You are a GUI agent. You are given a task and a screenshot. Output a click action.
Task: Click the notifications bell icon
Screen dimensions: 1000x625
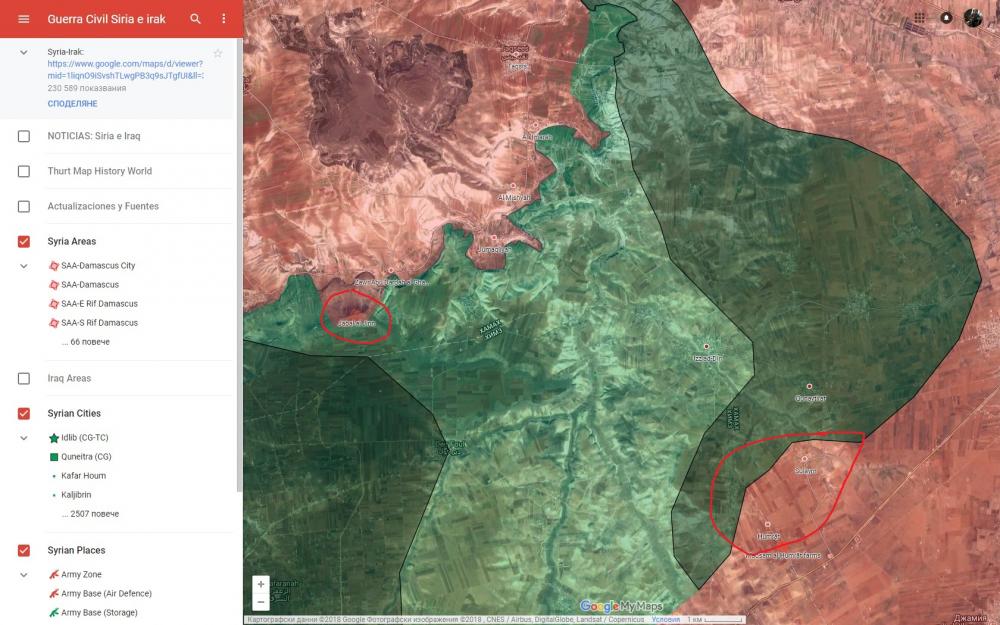[946, 18]
